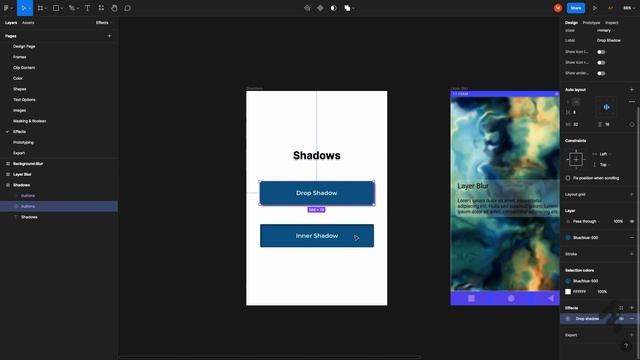Click the user avatar in top bar
Image resolution: width=640 pixels, height=360 pixels.
(558, 8)
